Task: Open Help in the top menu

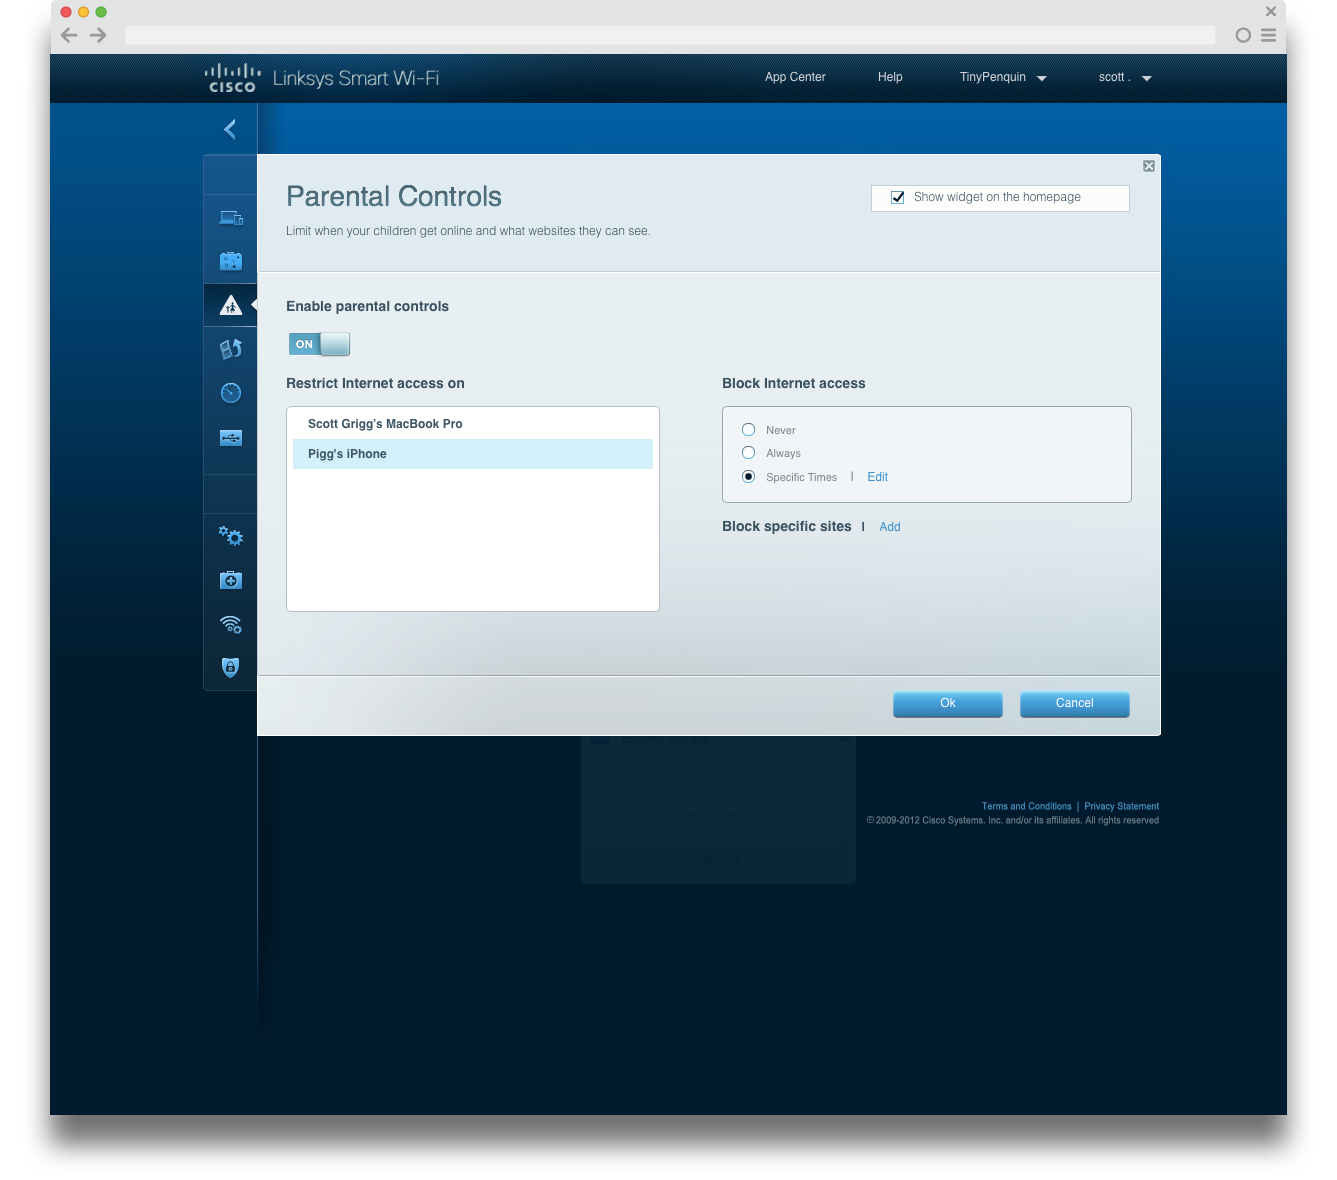Action: tap(890, 77)
